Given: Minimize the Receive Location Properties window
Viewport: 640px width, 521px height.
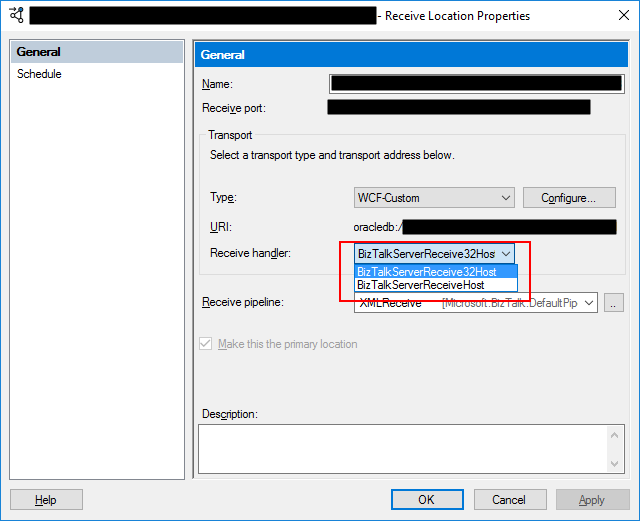Looking at the screenshot, I should pos(574,15).
